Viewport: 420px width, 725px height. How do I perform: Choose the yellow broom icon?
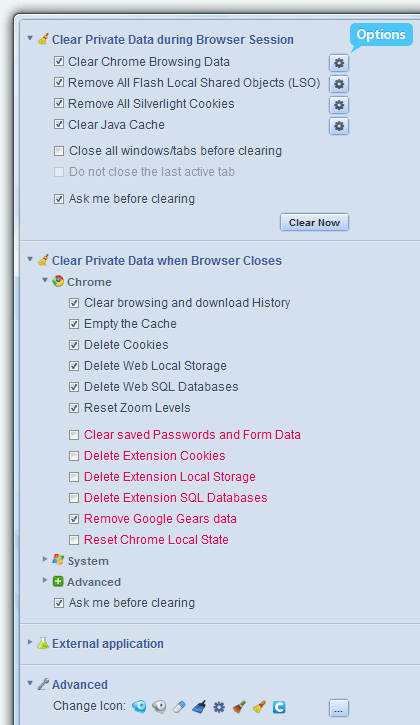(259, 707)
